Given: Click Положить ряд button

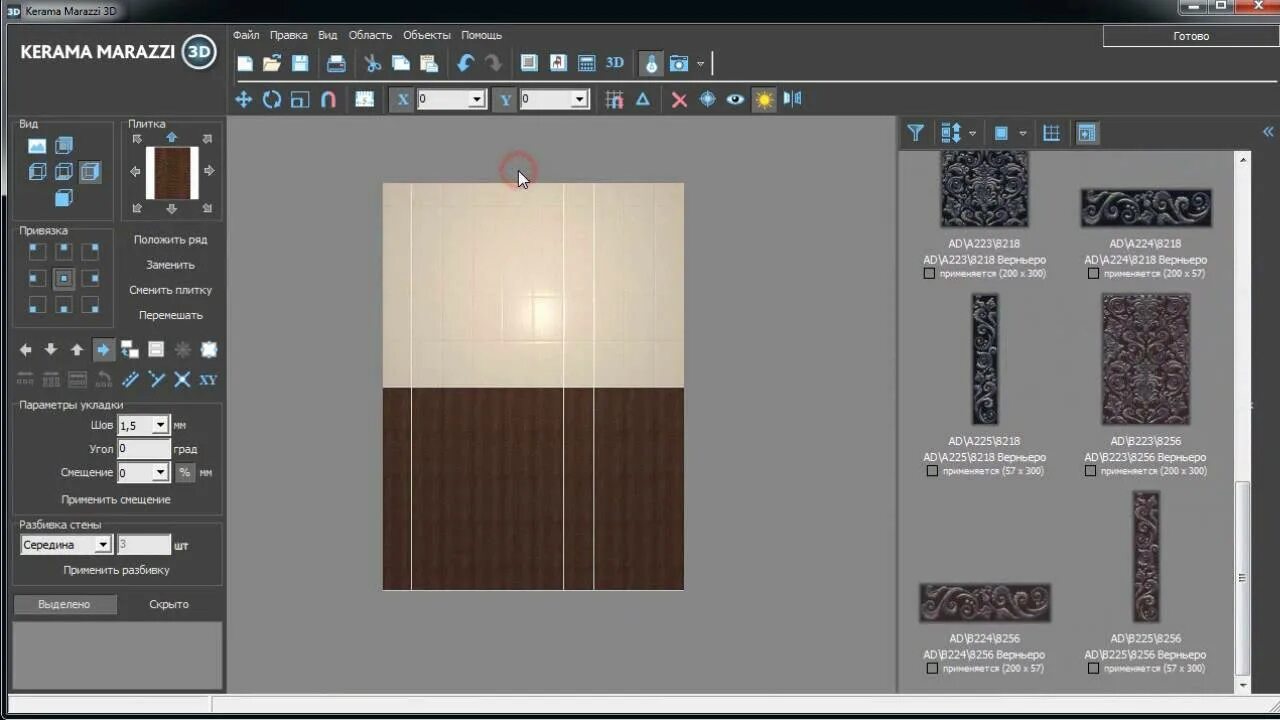Looking at the screenshot, I should coord(170,240).
